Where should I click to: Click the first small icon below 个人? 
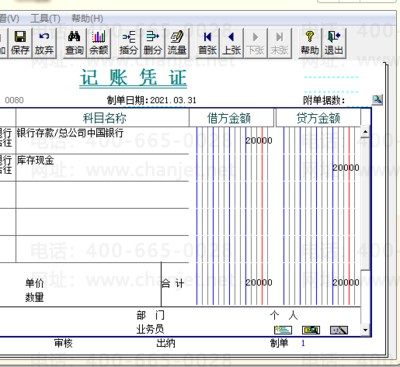coord(283,330)
